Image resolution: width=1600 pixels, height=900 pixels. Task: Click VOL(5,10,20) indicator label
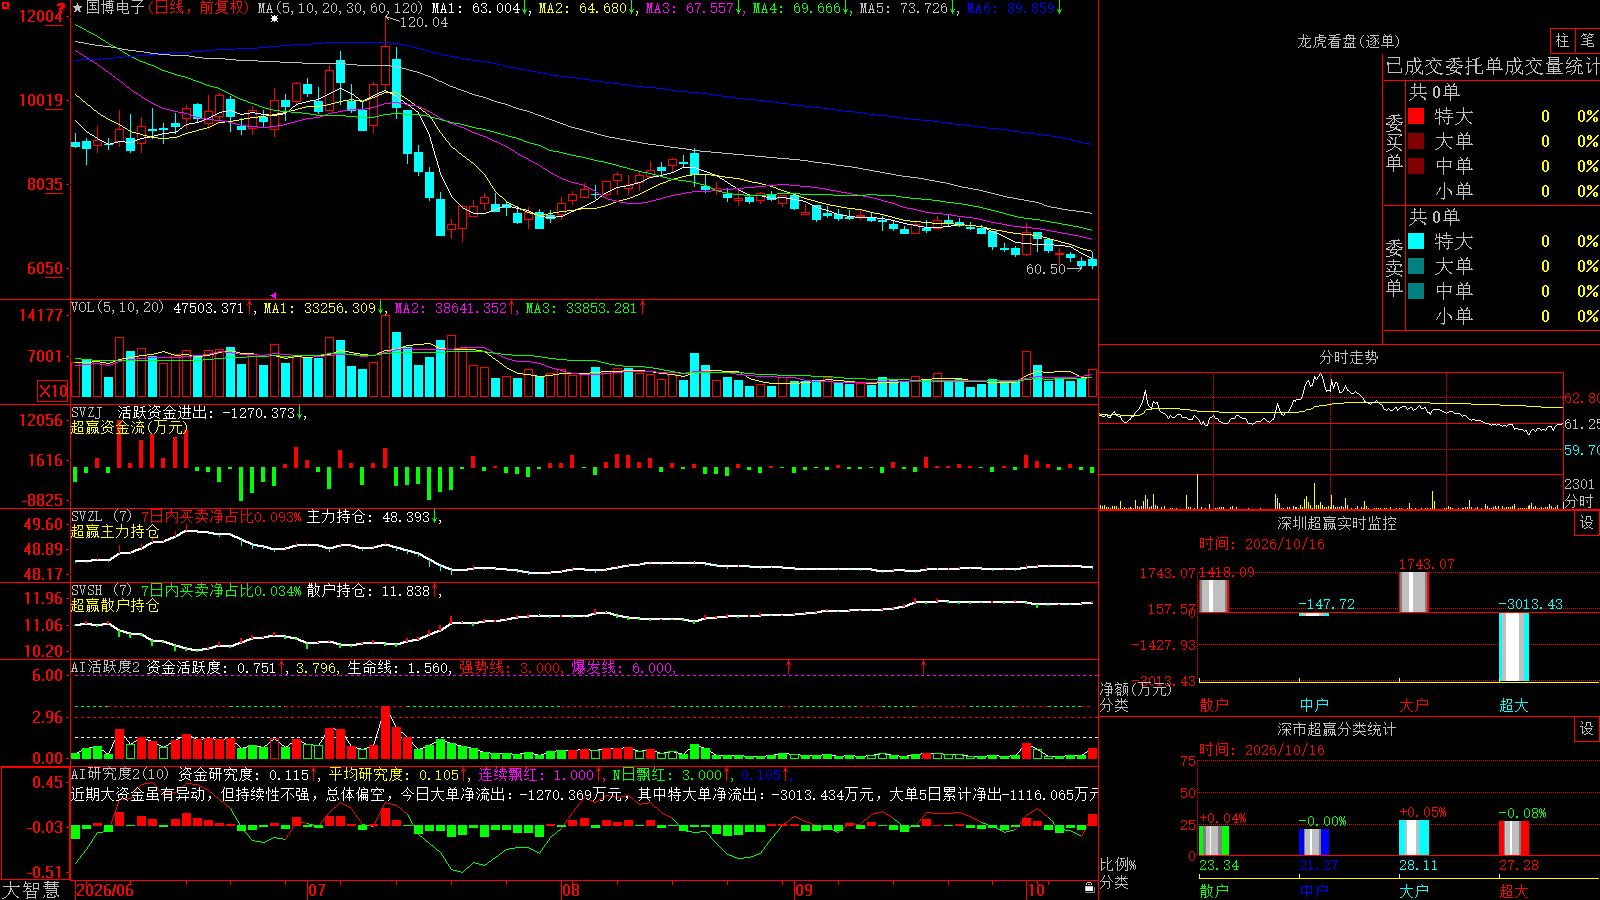118,308
